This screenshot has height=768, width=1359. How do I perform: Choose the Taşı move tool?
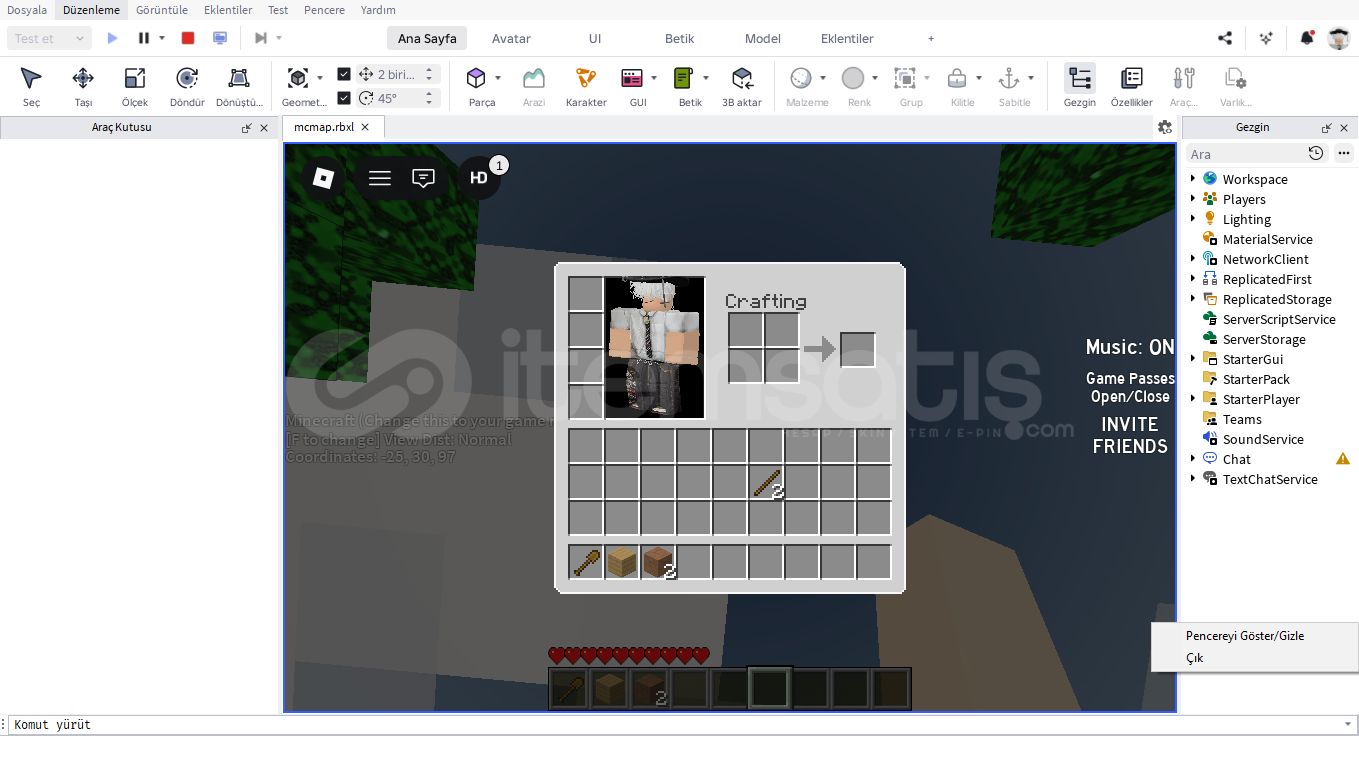click(x=83, y=87)
